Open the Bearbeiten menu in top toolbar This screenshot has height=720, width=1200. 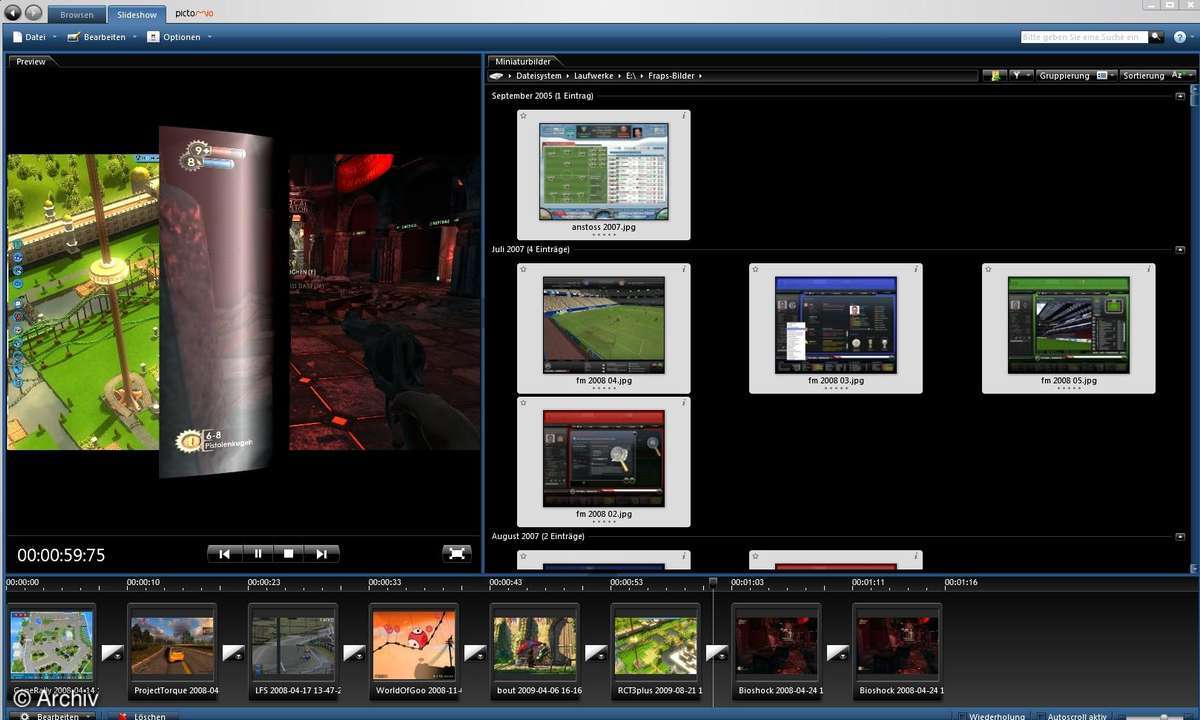(x=102, y=37)
